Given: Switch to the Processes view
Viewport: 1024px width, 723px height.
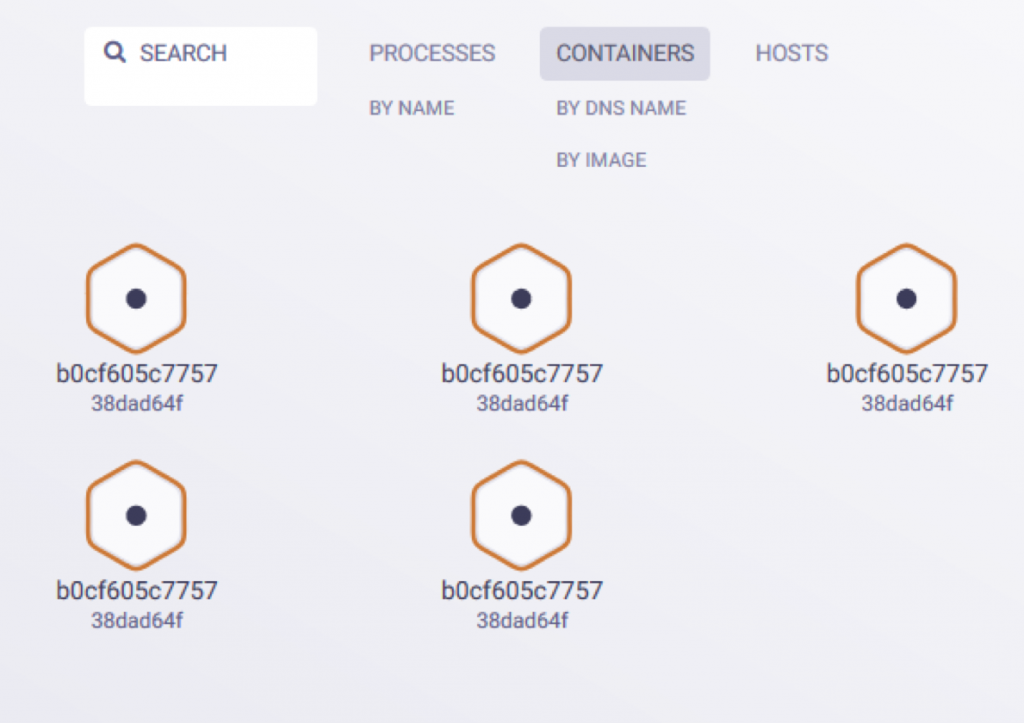Looking at the screenshot, I should click(432, 53).
